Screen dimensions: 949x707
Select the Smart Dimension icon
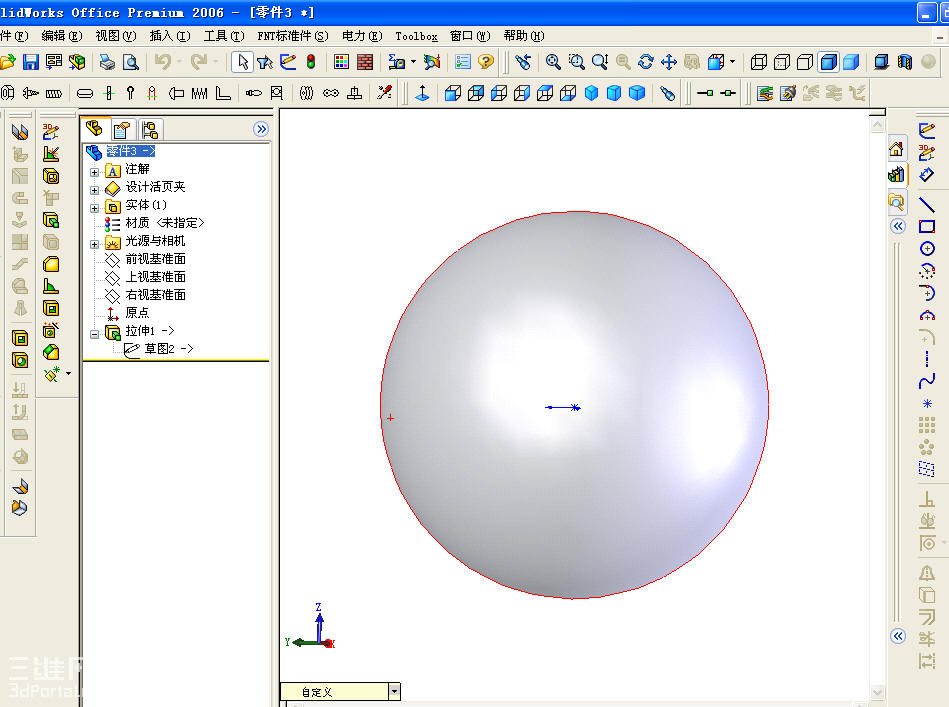click(927, 175)
